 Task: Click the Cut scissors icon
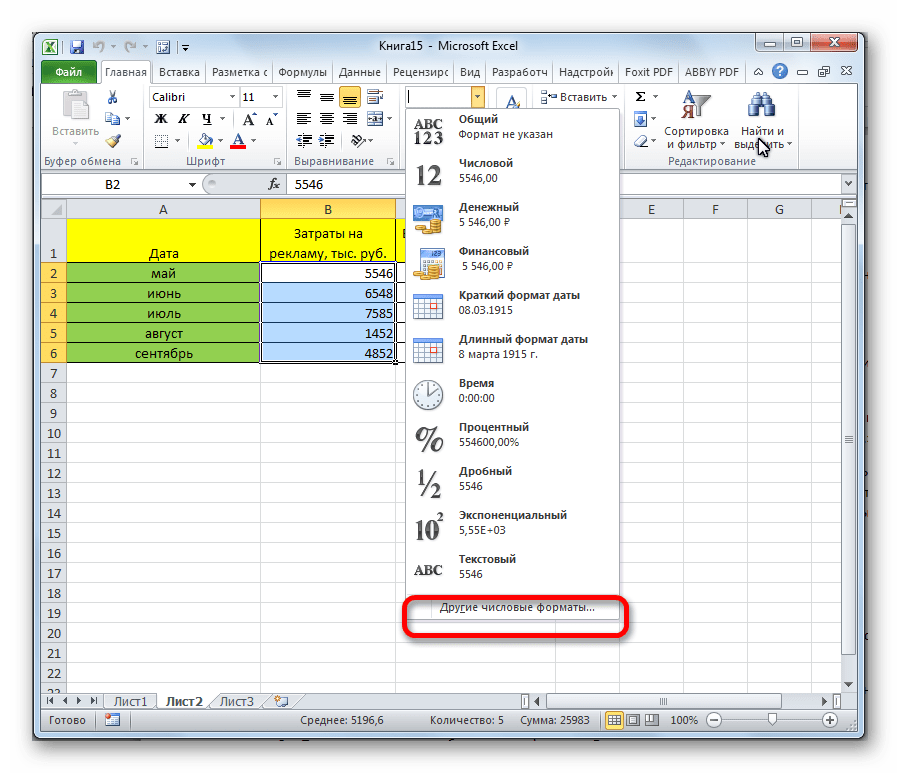pos(113,97)
